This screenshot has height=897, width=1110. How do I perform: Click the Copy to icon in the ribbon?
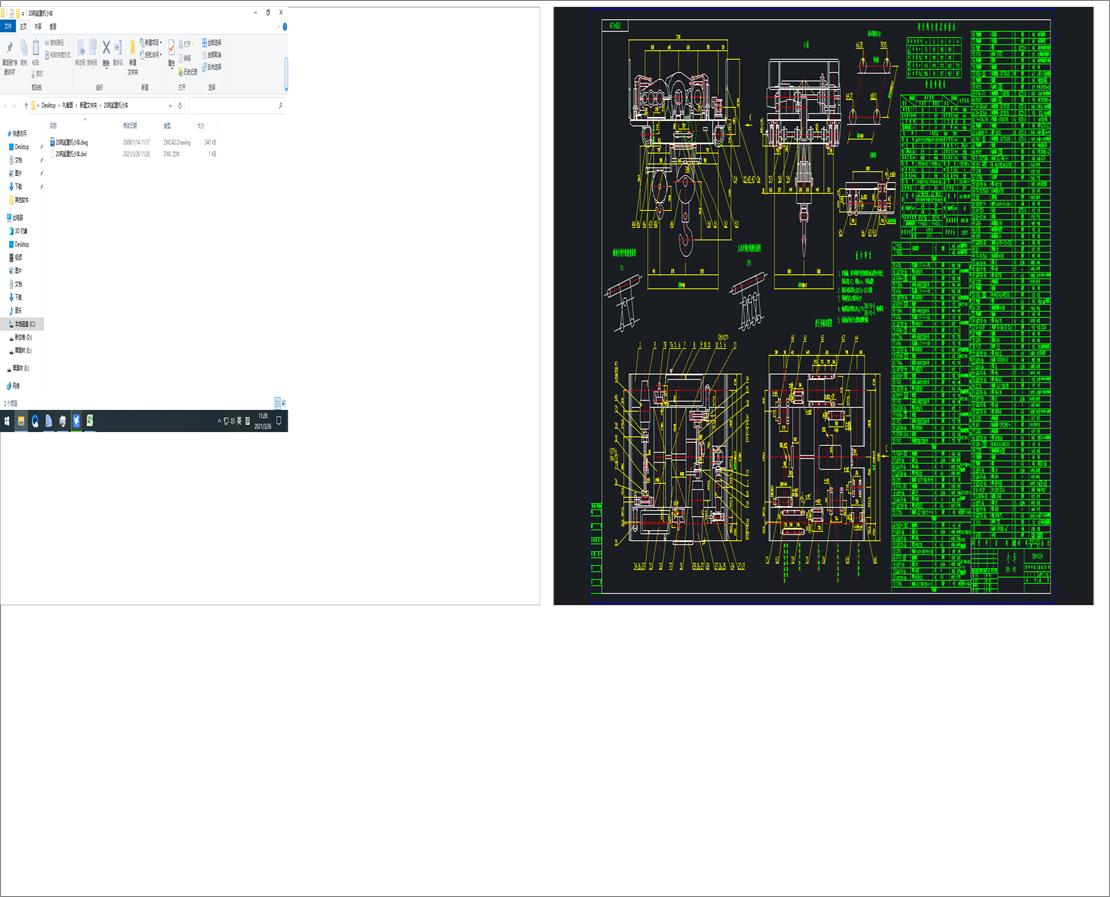point(92,48)
